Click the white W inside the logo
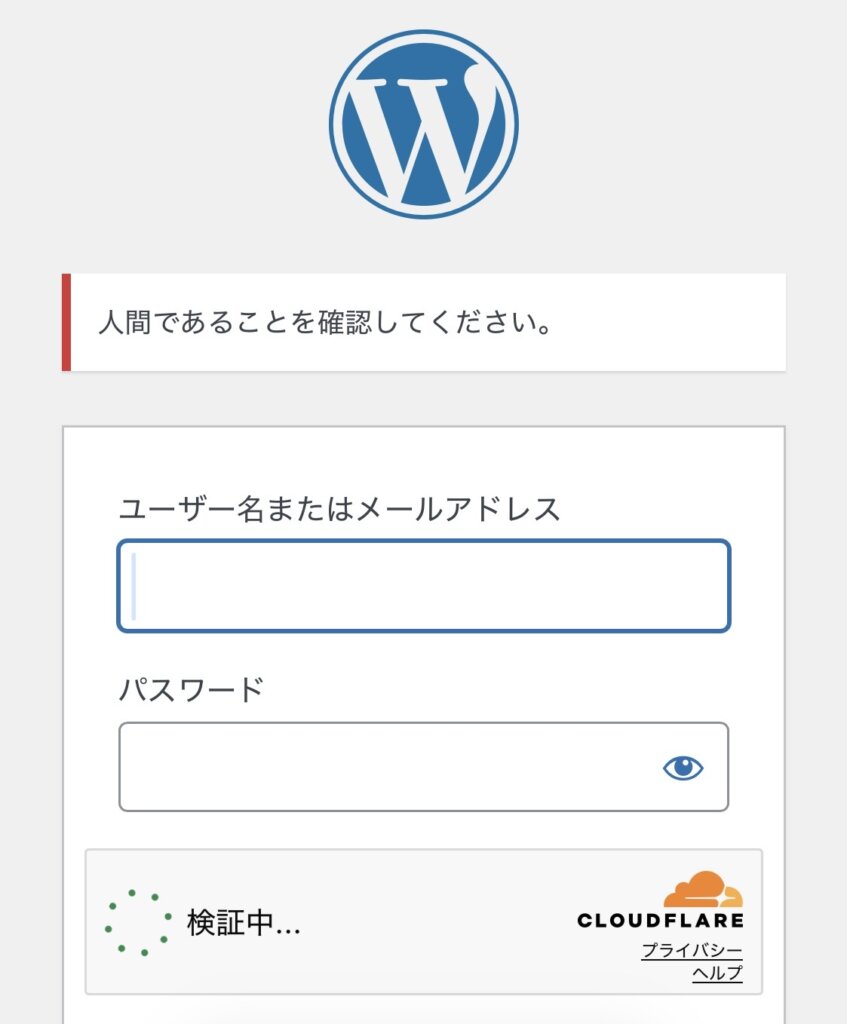Image resolution: width=847 pixels, height=1024 pixels. 423,137
